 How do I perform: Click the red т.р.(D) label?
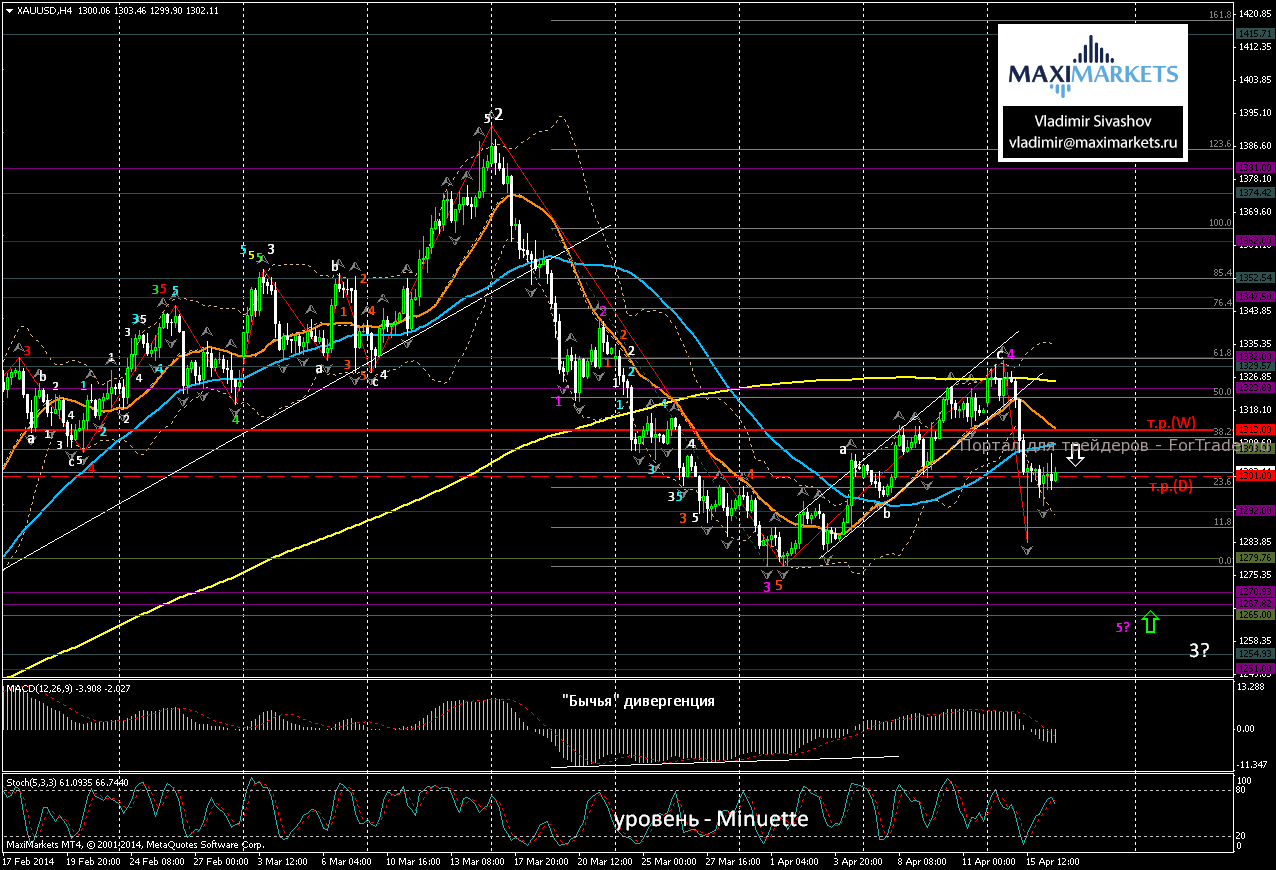coord(1170,487)
